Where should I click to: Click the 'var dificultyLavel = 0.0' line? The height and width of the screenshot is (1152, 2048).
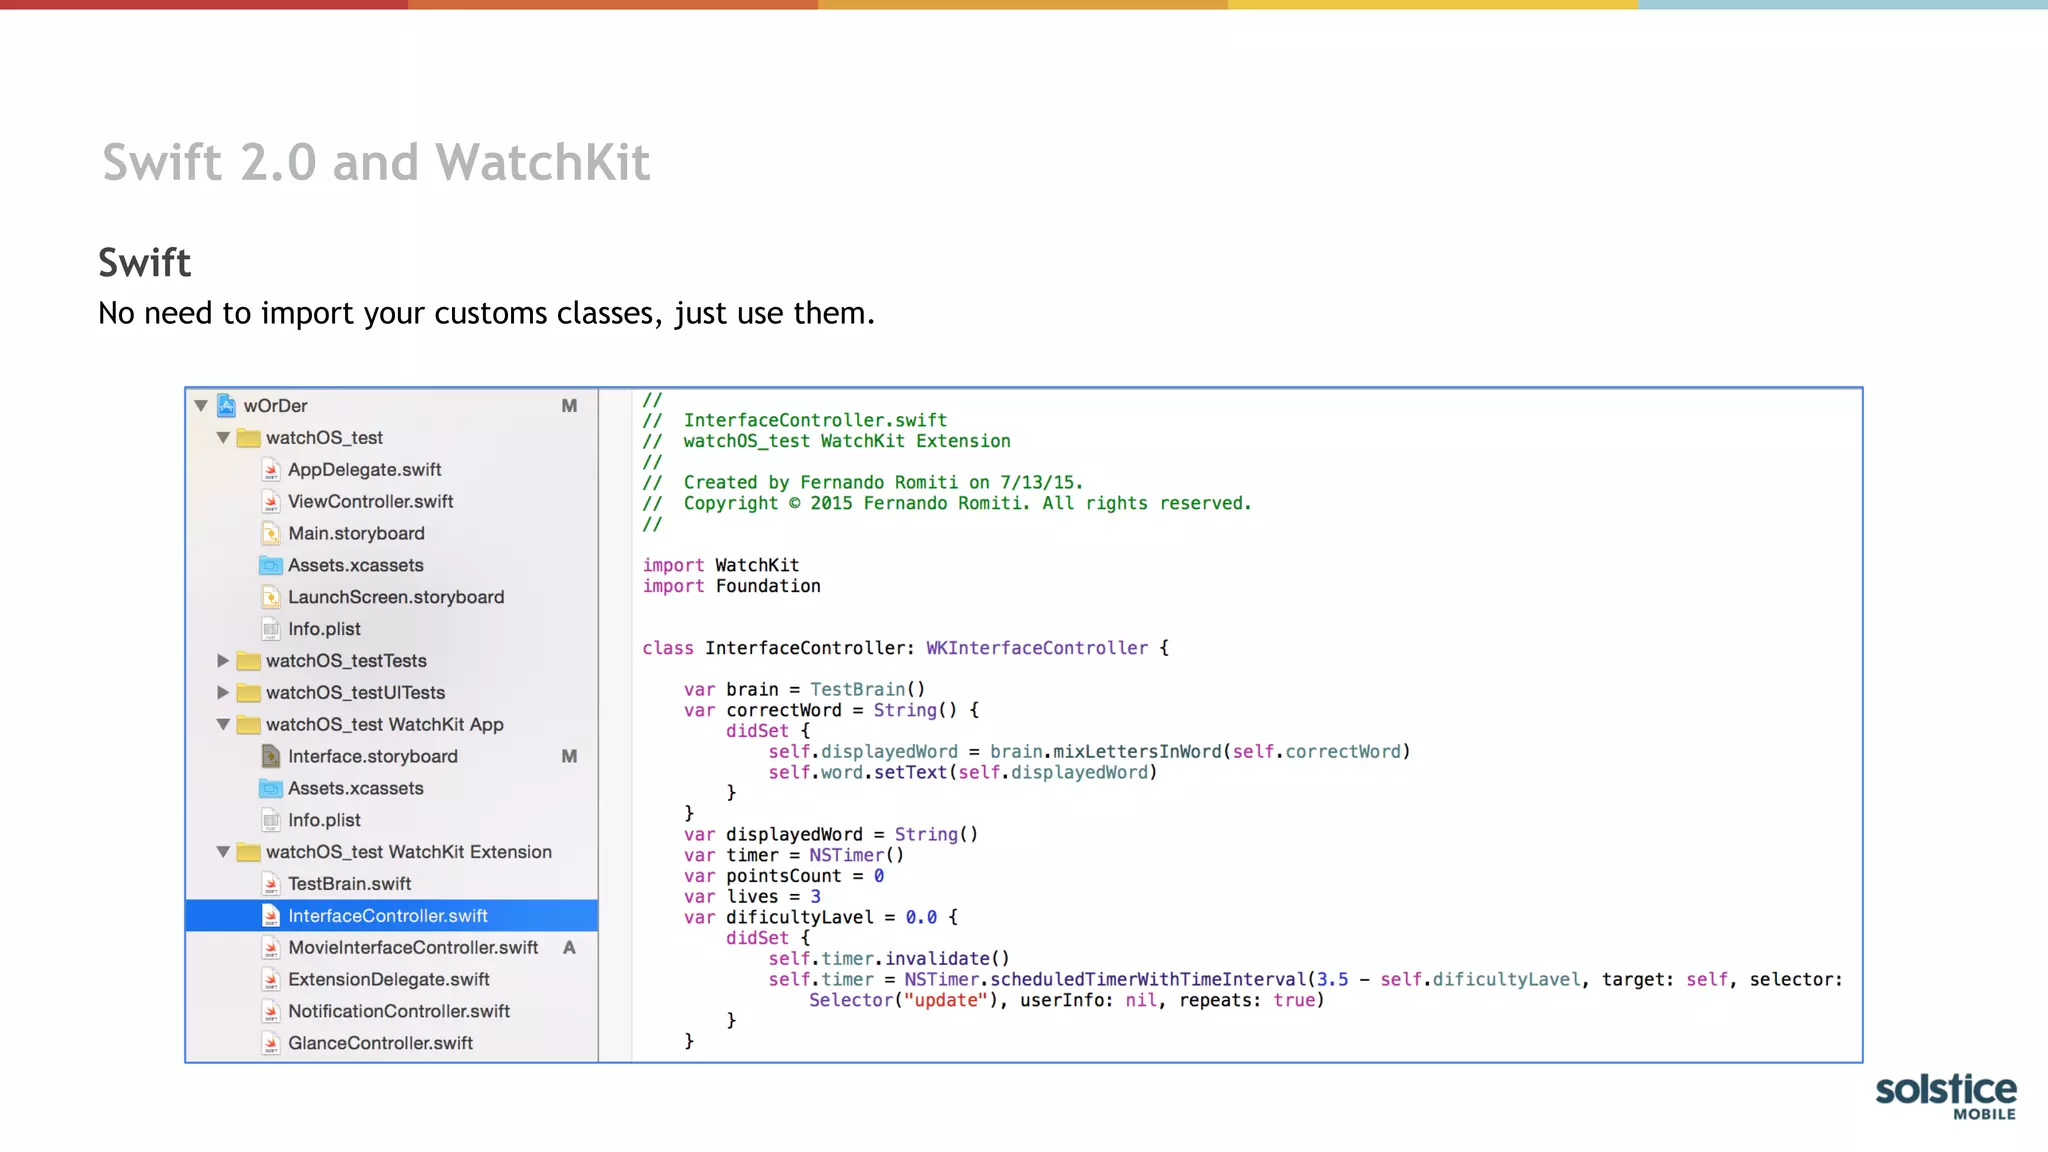pos(821,917)
